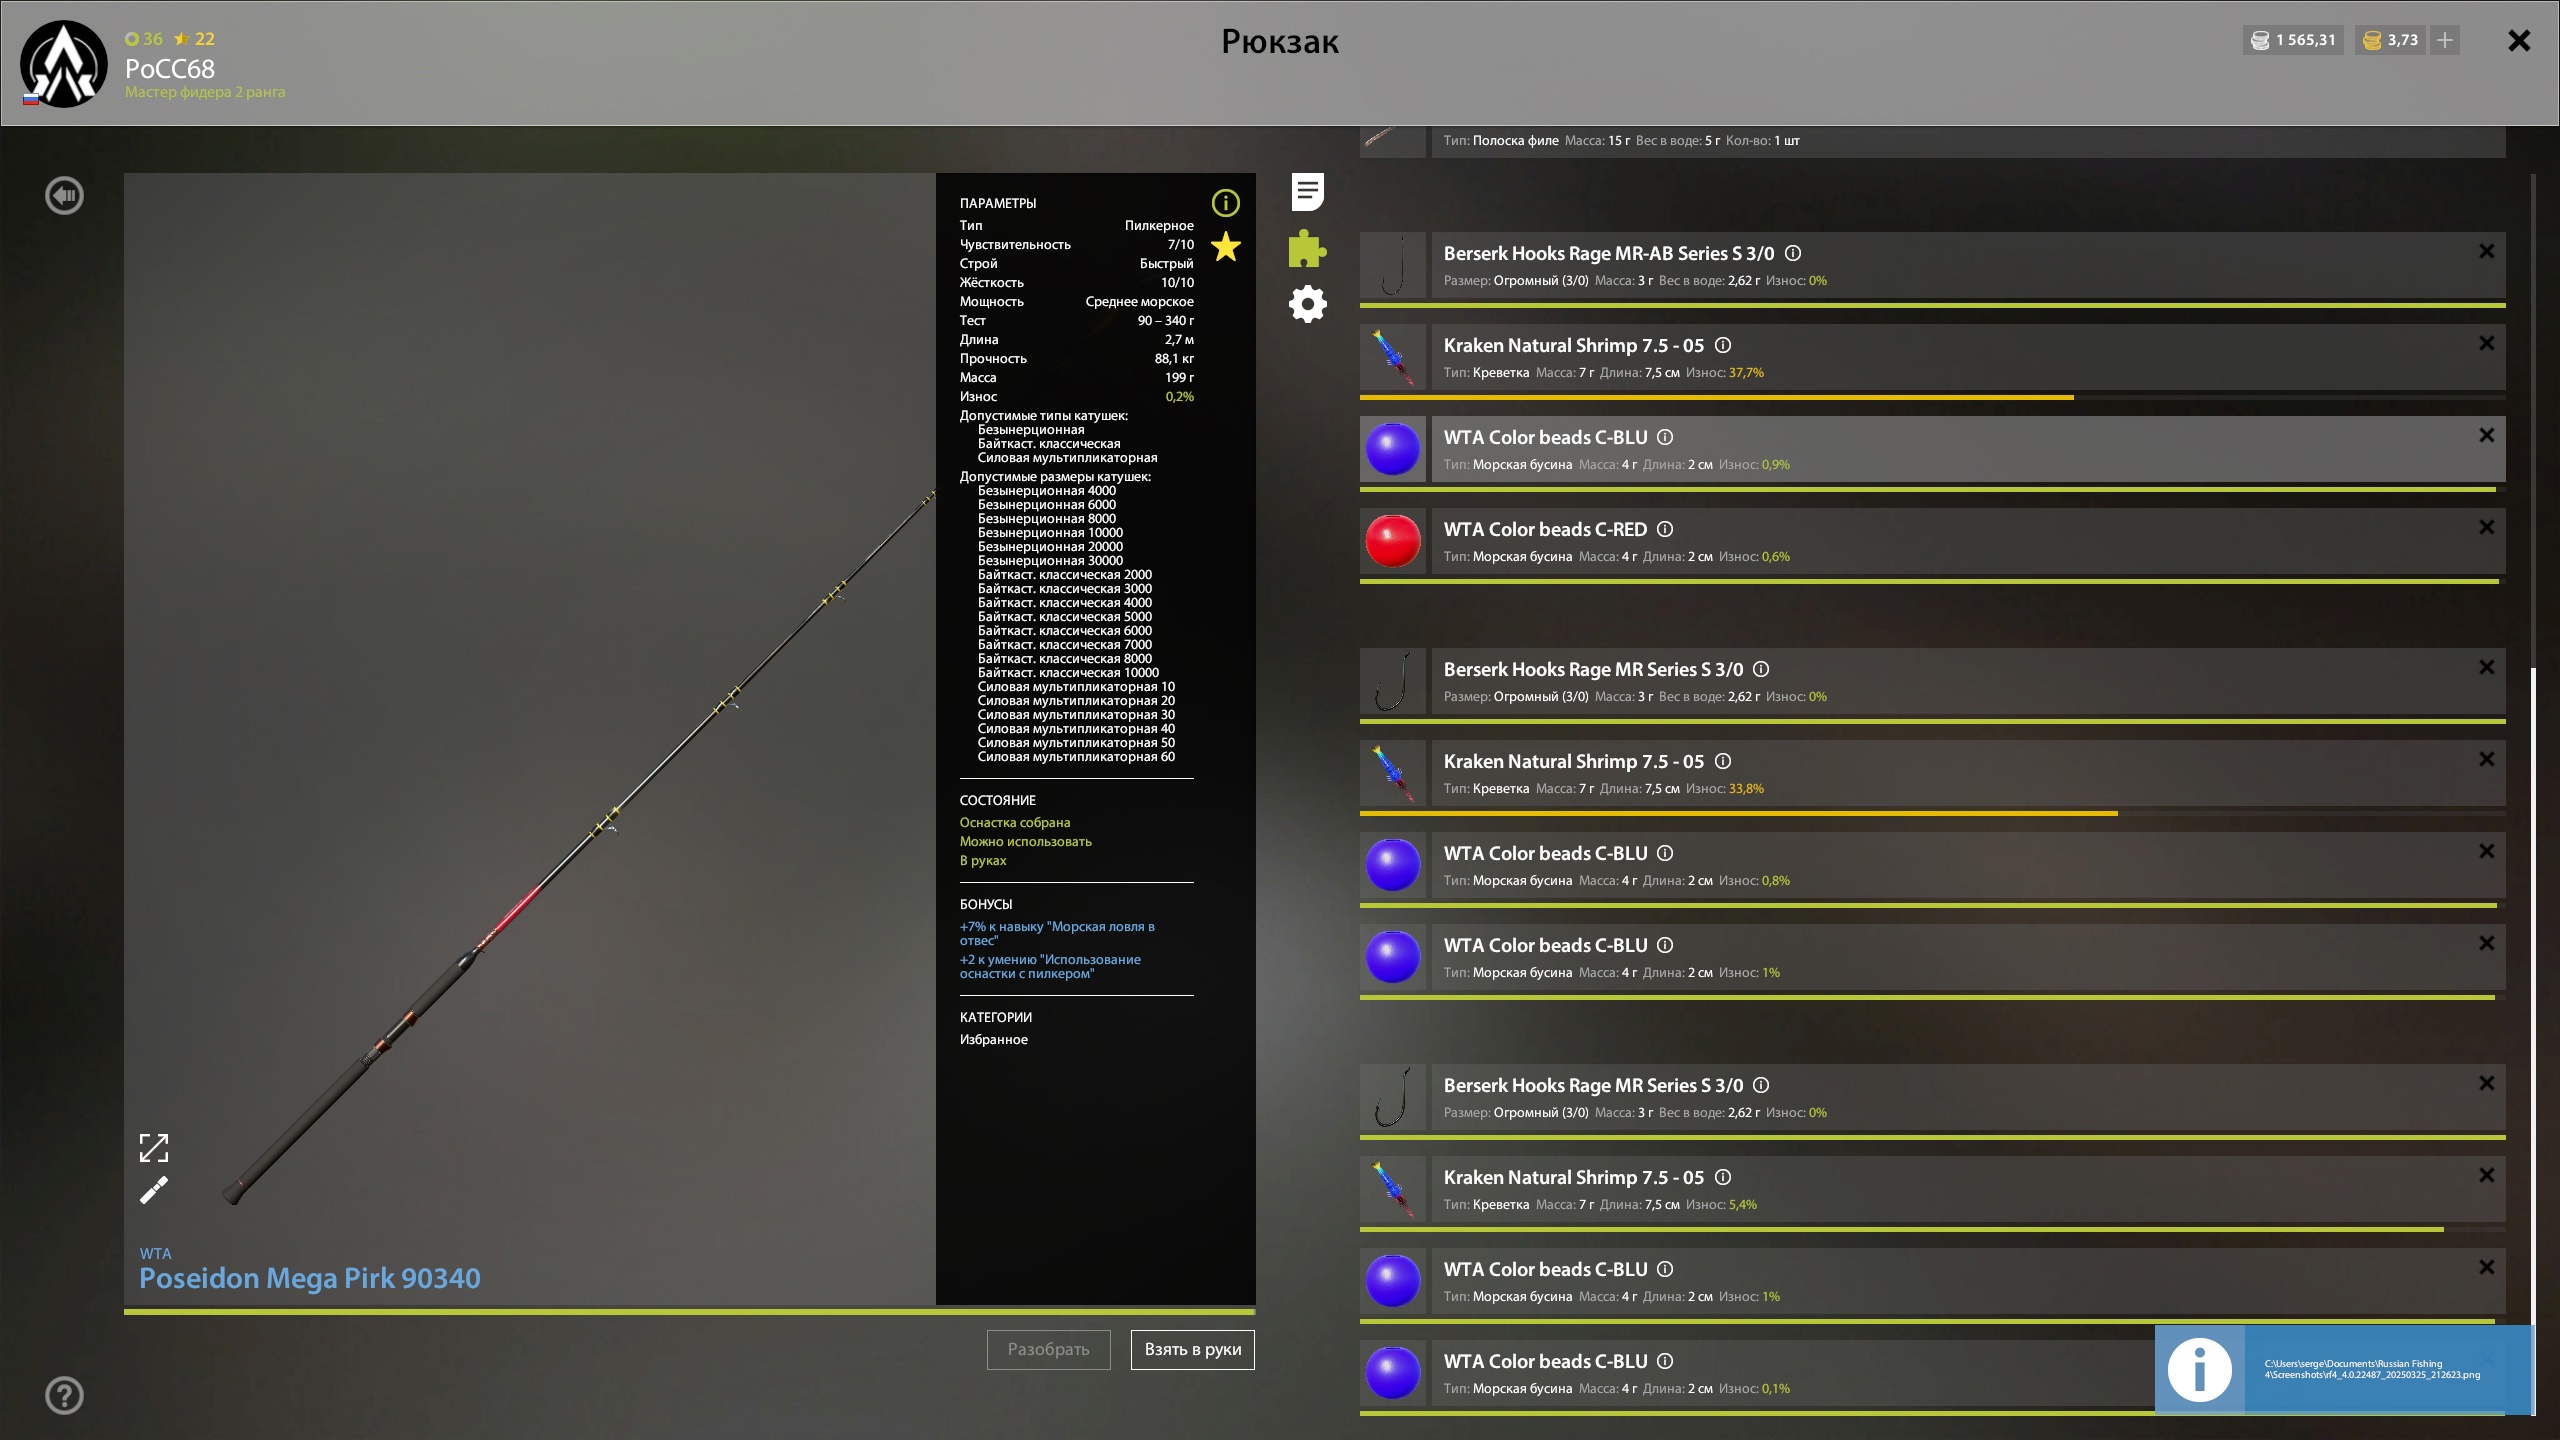Click the Тест 90 – 340 г parameter
Viewport: 2560px width, 1440px height.
tap(1076, 321)
